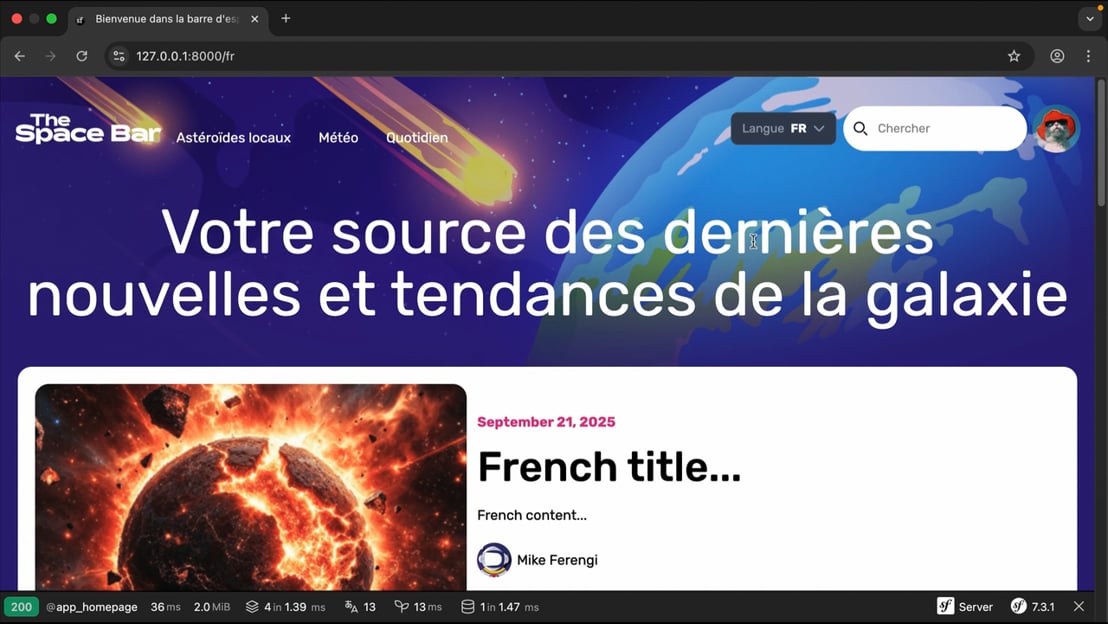This screenshot has height=624, width=1108.
Task: Close the Bienvenue tab
Action: [x=254, y=19]
